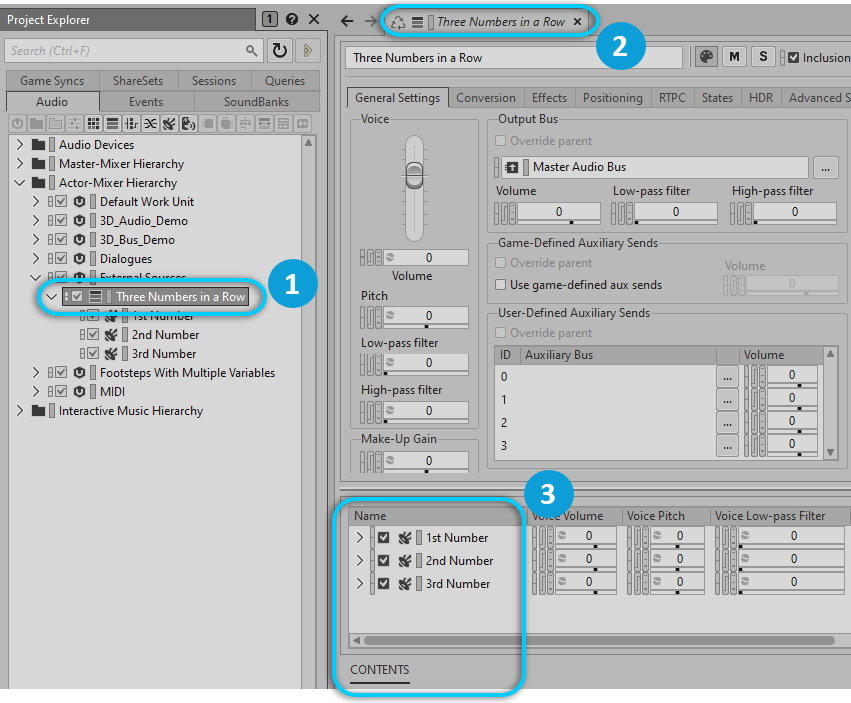Collapse the Three Numbers in a Row container

[52, 297]
